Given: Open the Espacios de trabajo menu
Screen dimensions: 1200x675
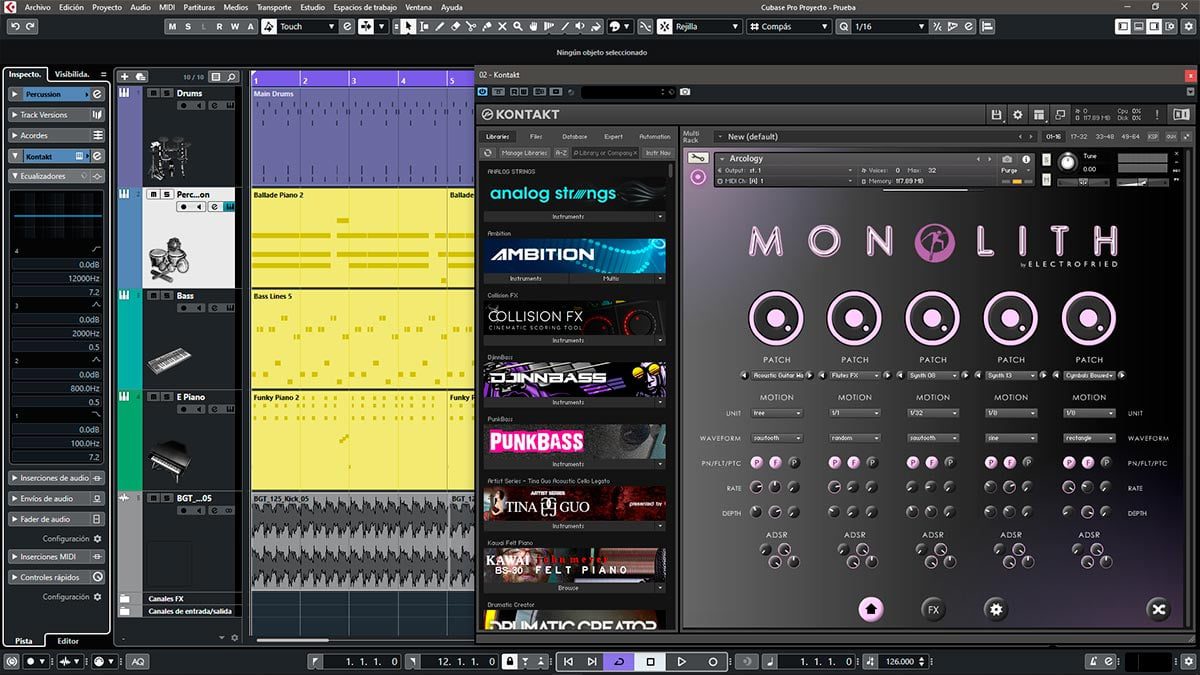Looking at the screenshot, I should (x=365, y=7).
